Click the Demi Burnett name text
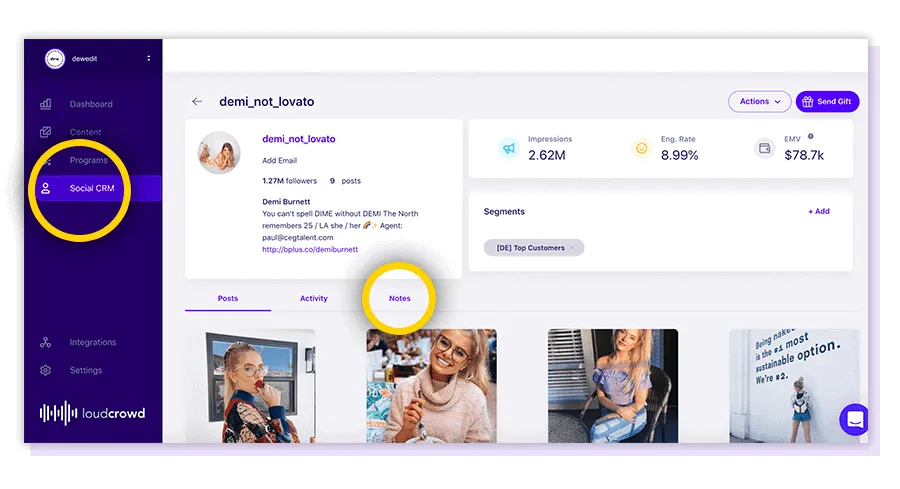Image resolution: width=900 pixels, height=489 pixels. (x=286, y=201)
